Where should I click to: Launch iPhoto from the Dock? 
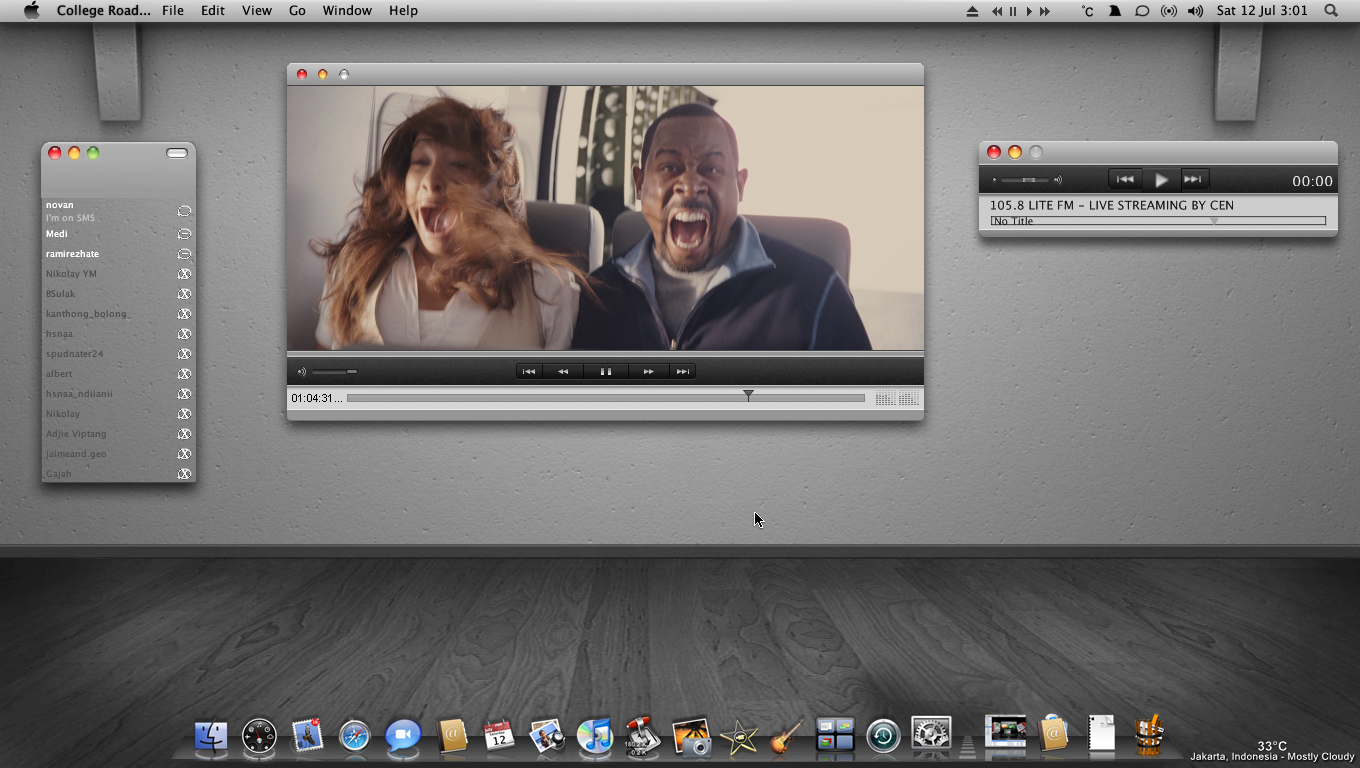pos(547,737)
